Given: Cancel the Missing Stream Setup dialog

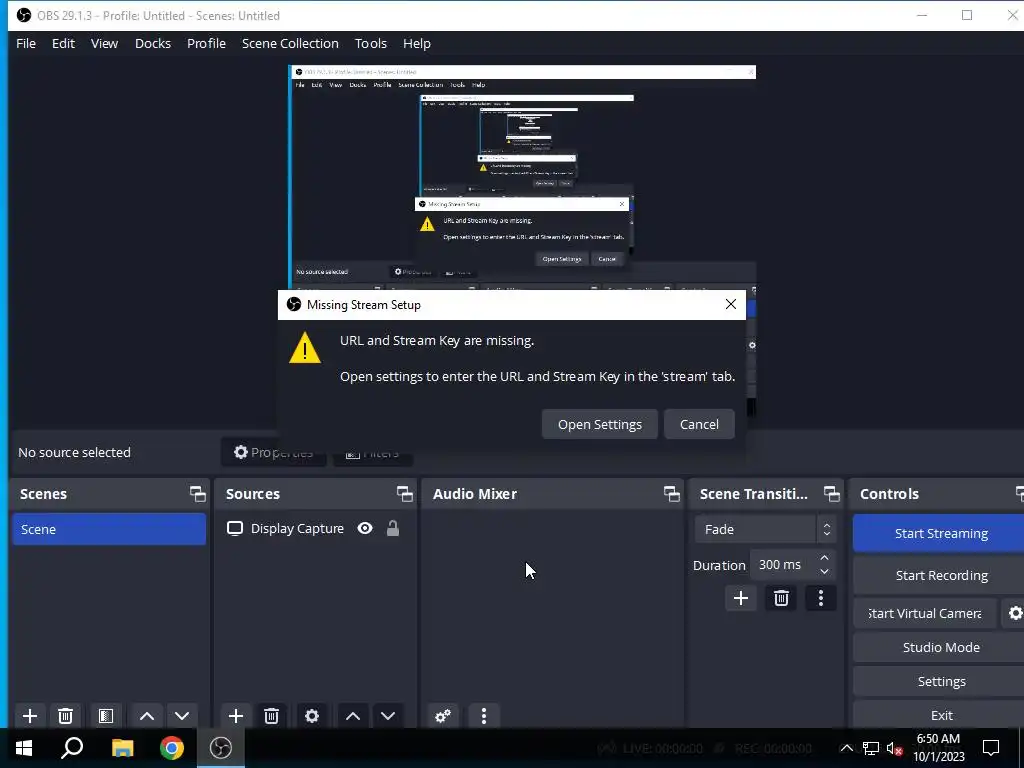Looking at the screenshot, I should 699,424.
